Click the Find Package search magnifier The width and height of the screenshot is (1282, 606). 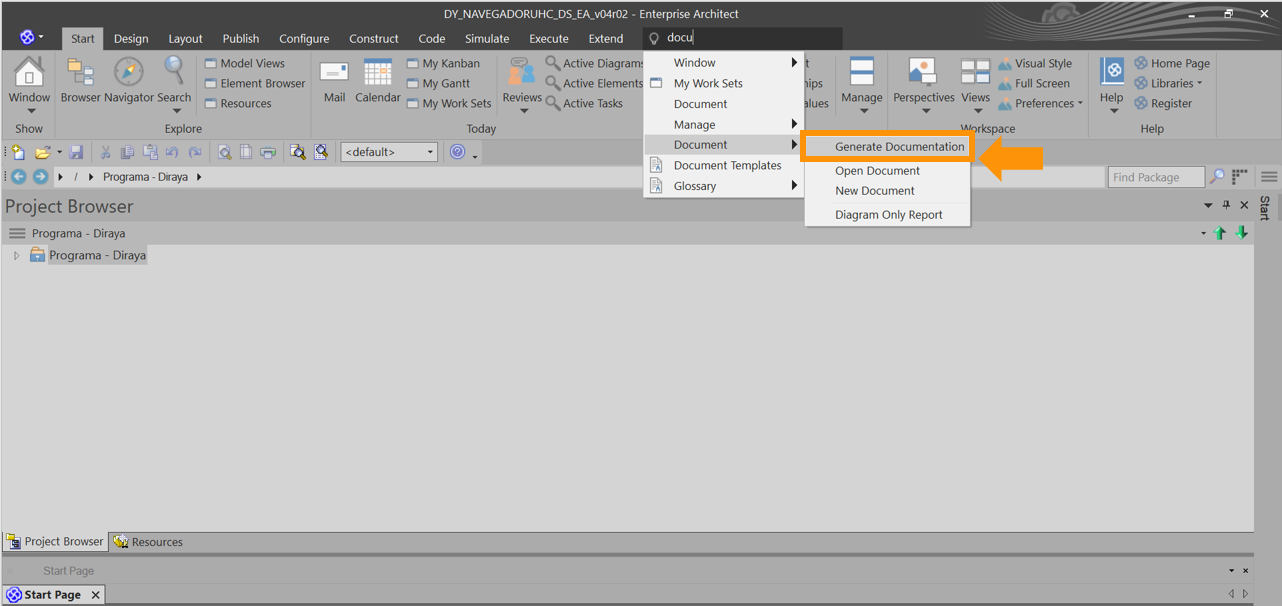tap(1217, 177)
